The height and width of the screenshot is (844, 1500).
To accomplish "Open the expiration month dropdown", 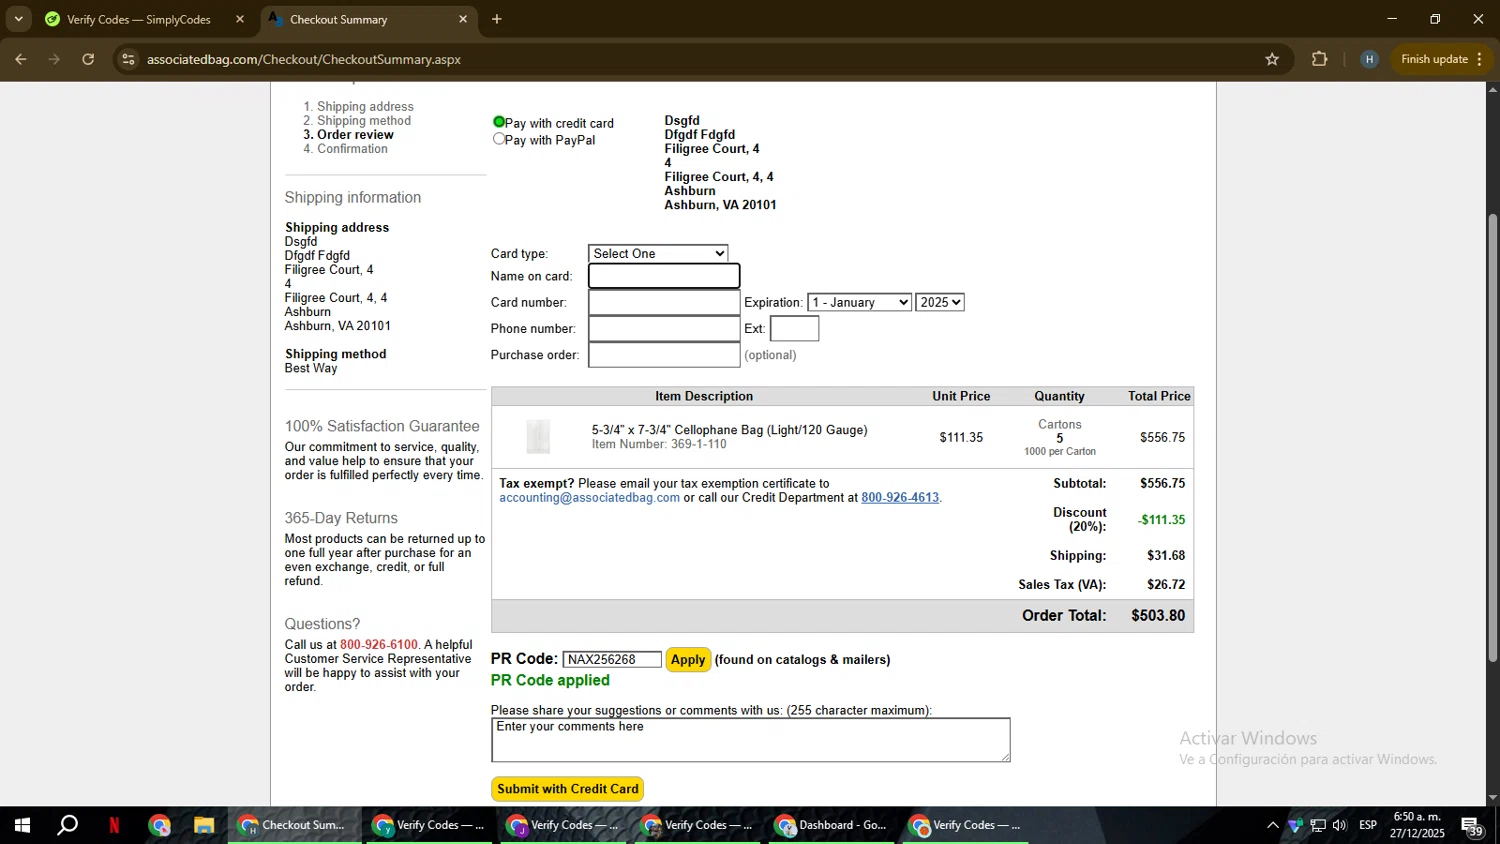I will click(860, 302).
